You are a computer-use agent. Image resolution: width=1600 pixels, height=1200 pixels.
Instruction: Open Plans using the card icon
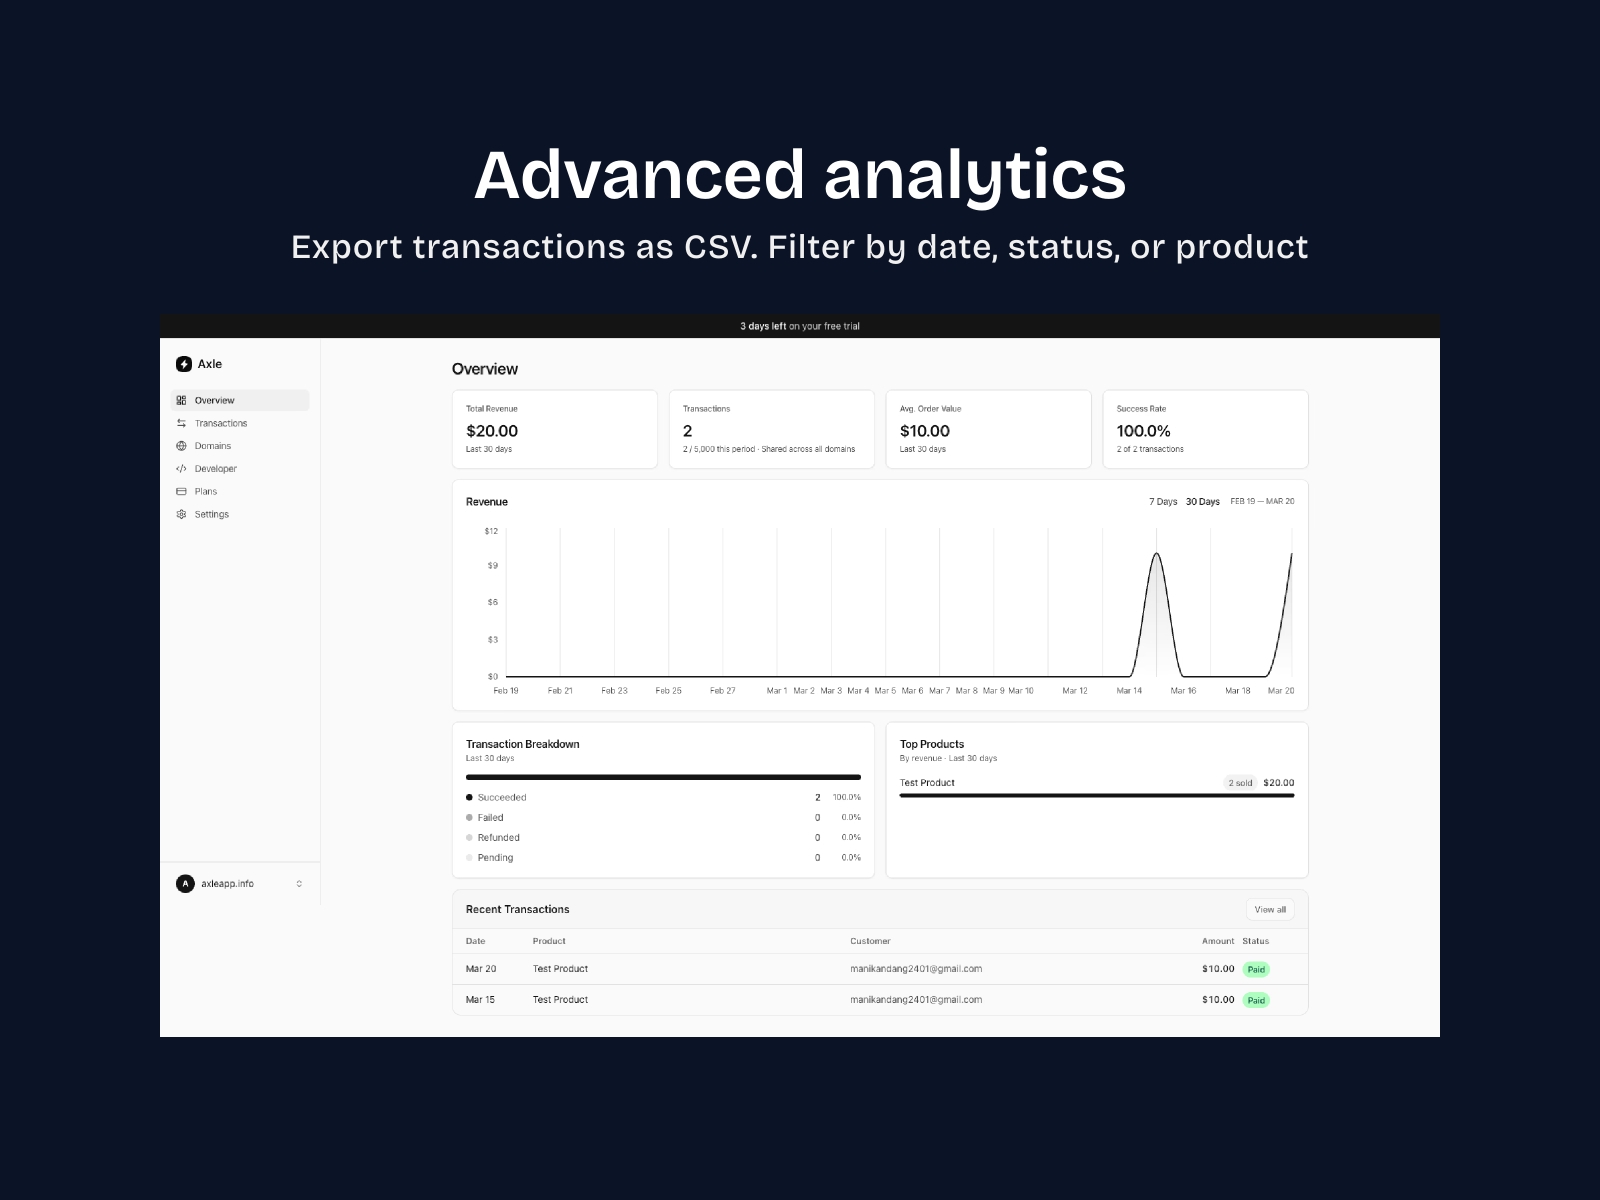181,491
